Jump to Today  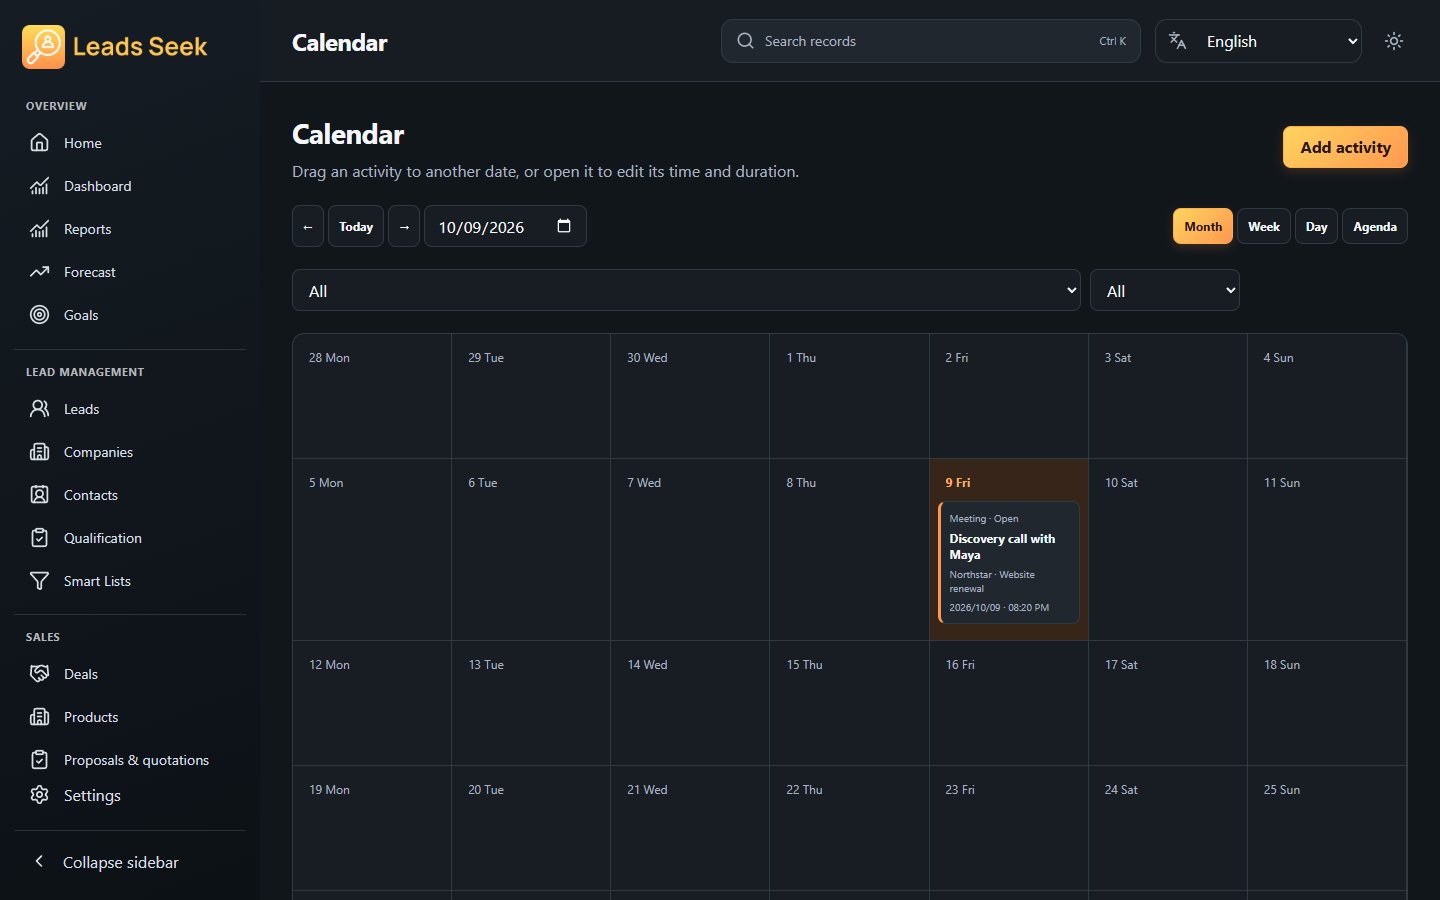click(x=356, y=226)
